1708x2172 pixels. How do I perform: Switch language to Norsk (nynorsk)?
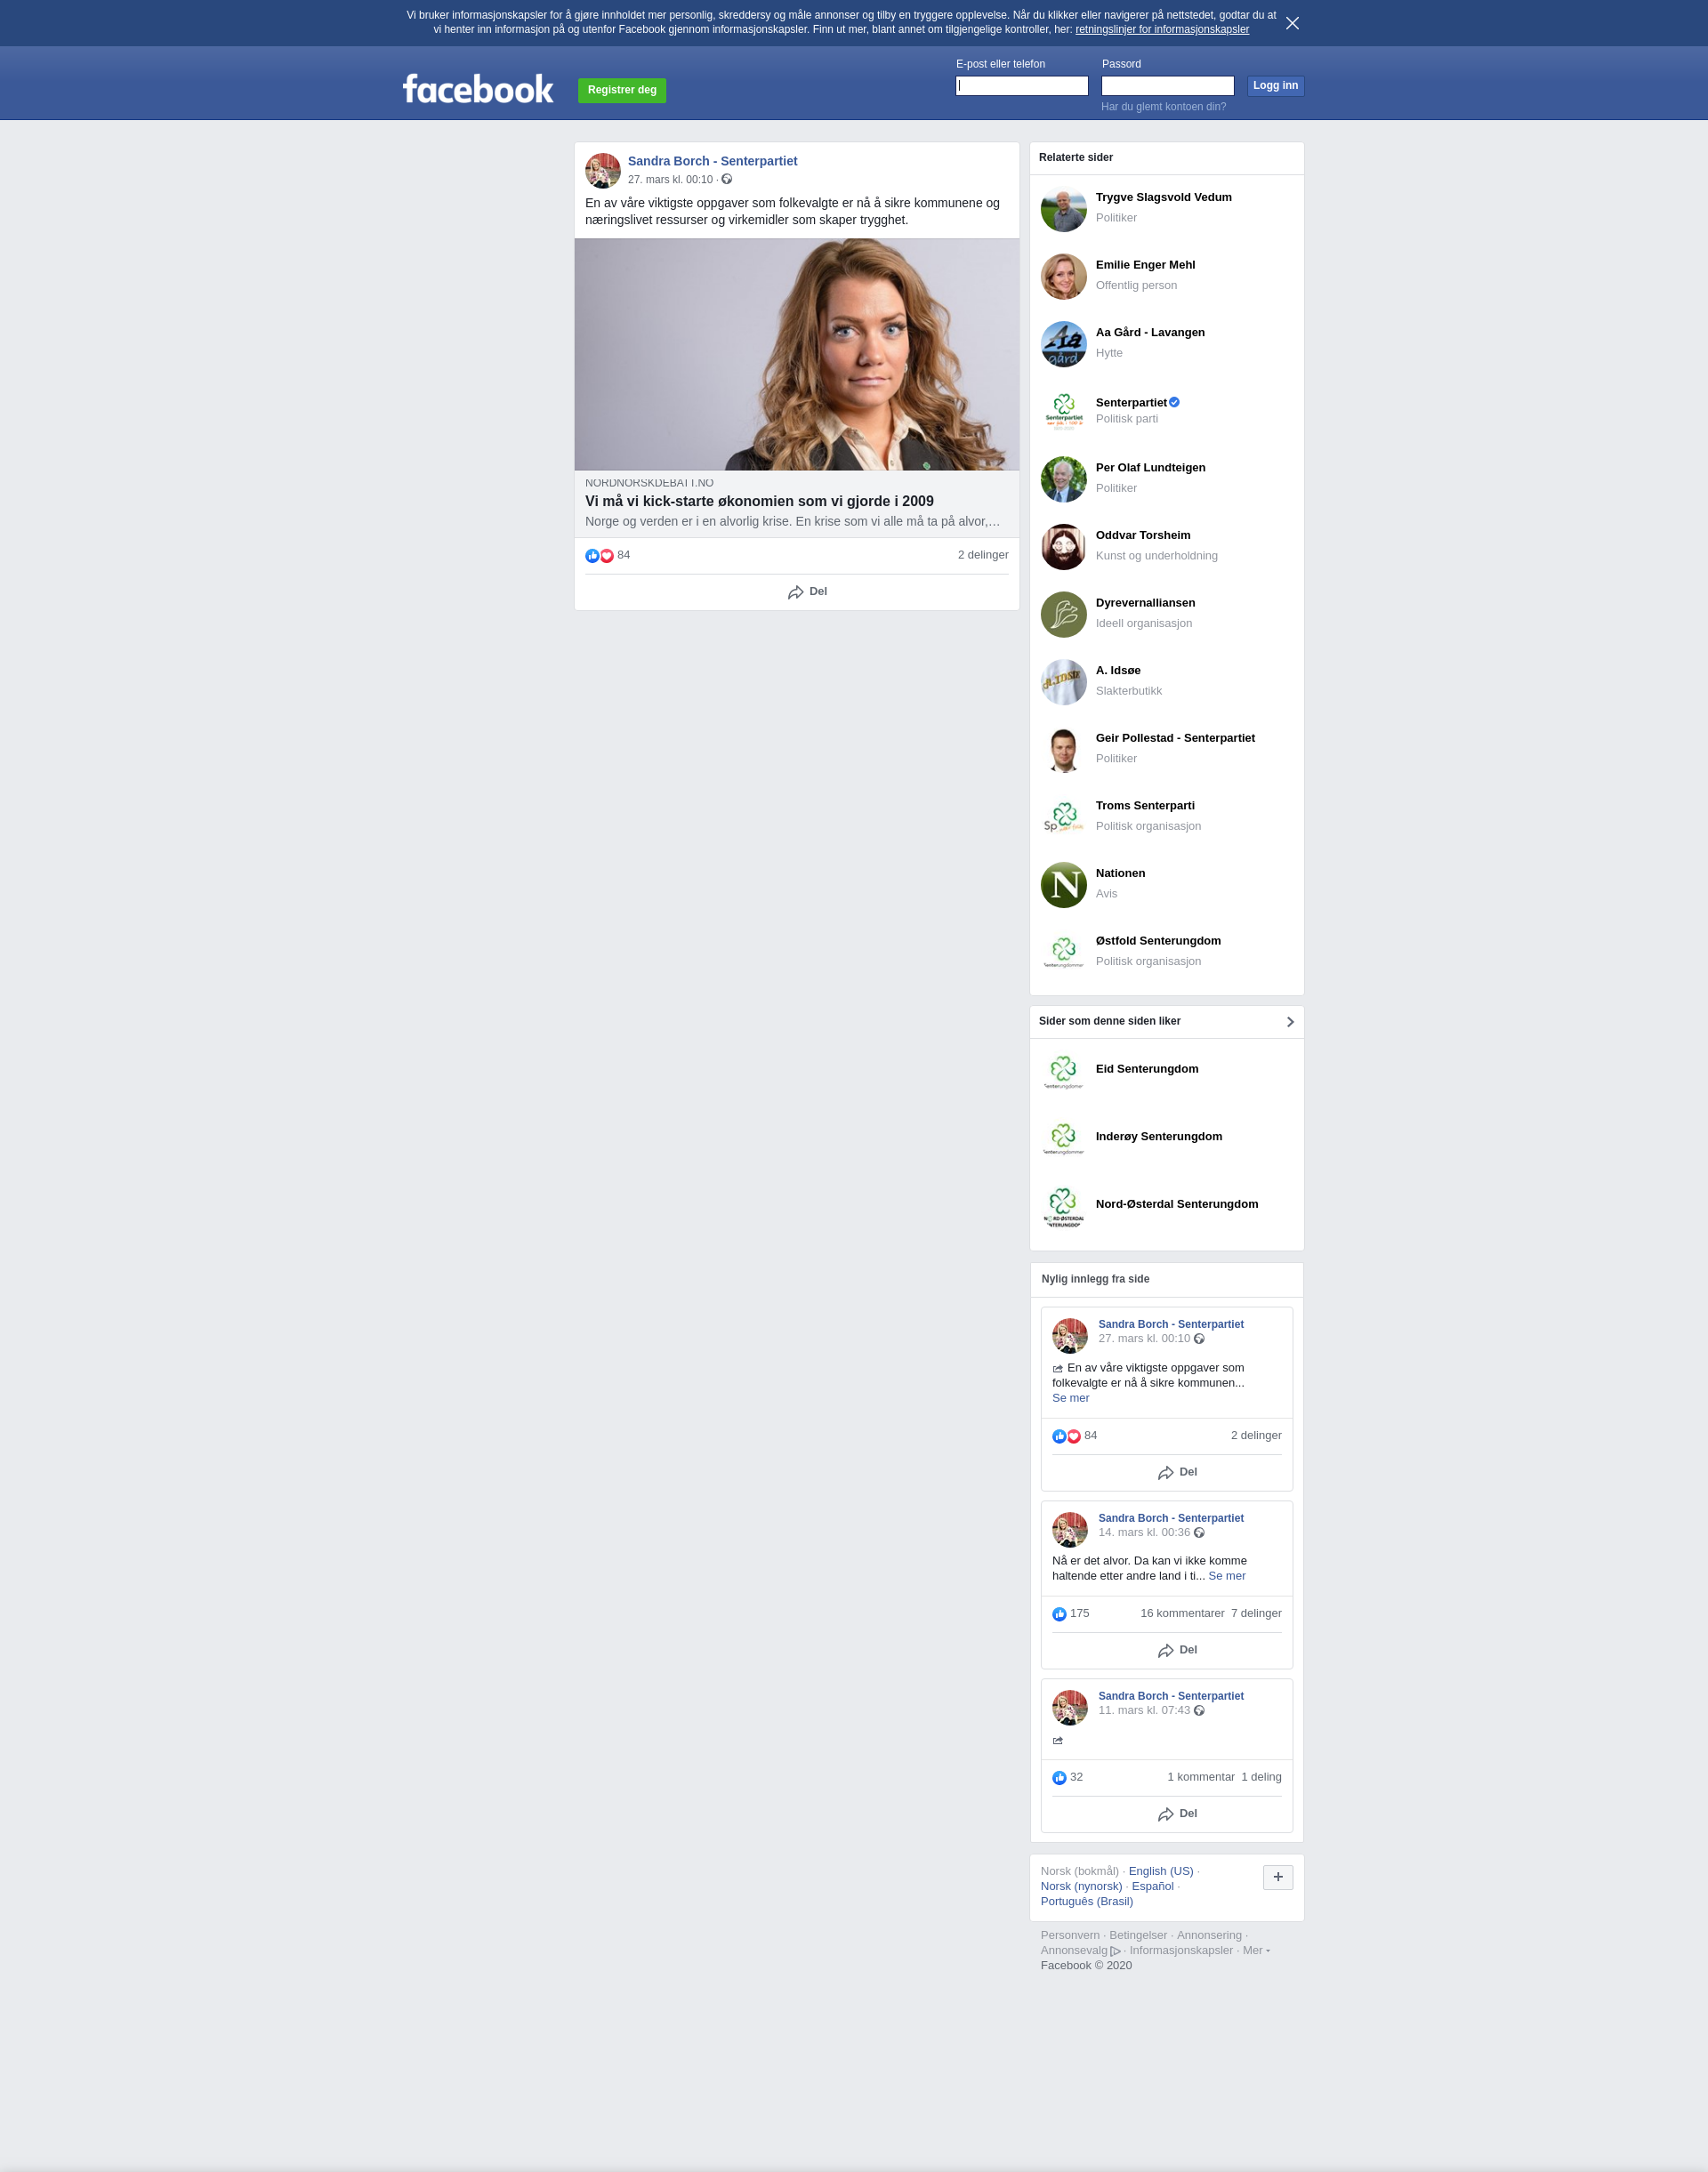[1081, 1886]
